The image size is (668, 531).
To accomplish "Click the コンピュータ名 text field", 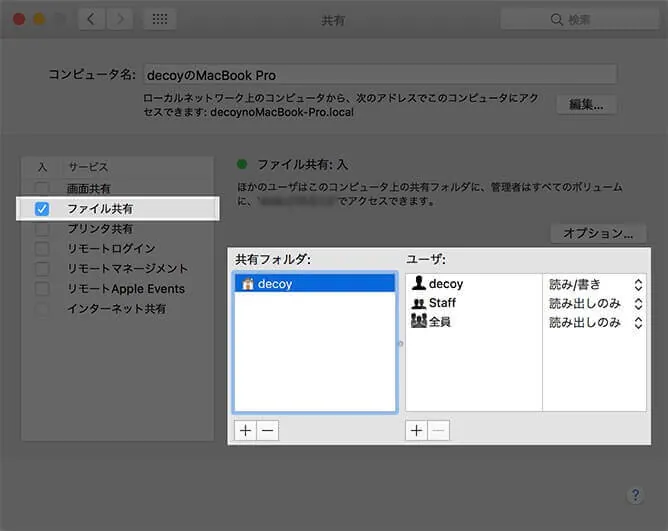I will 380,75.
